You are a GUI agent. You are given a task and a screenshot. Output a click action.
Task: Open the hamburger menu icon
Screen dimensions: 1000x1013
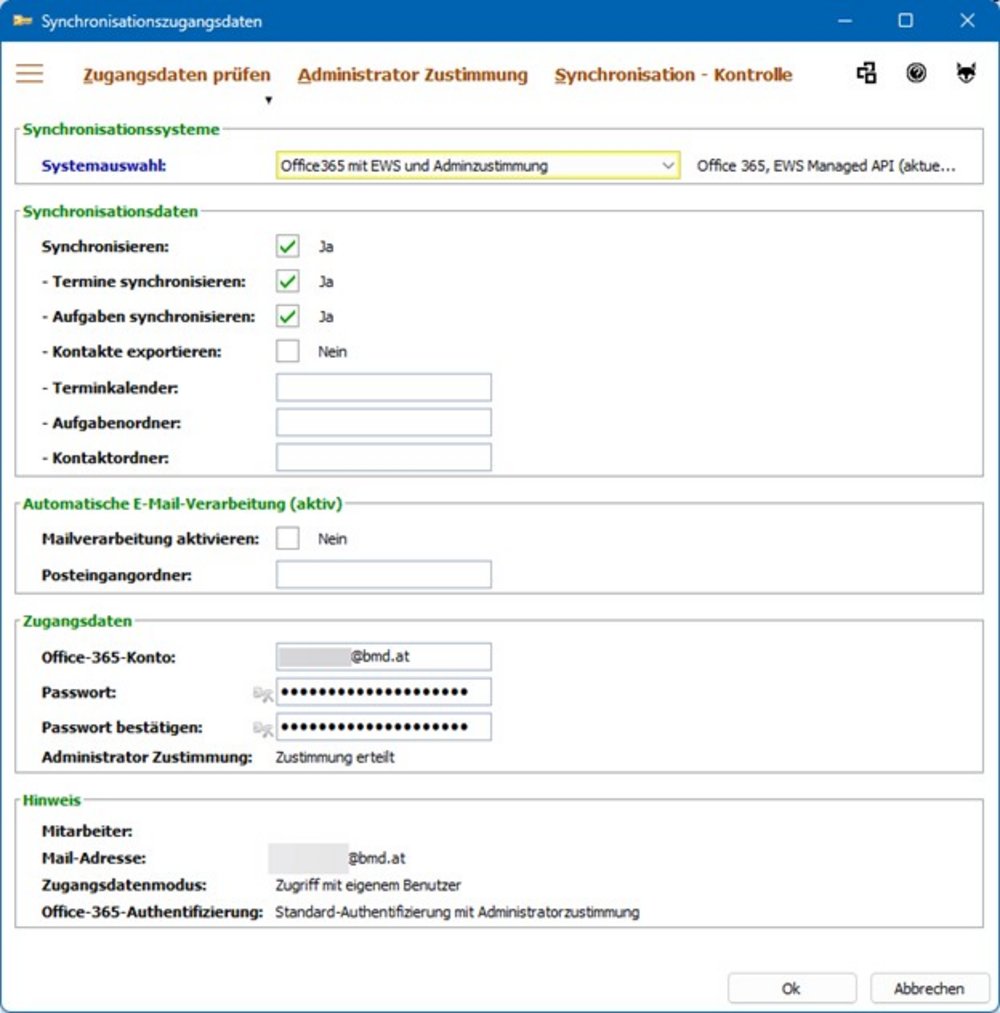point(30,74)
